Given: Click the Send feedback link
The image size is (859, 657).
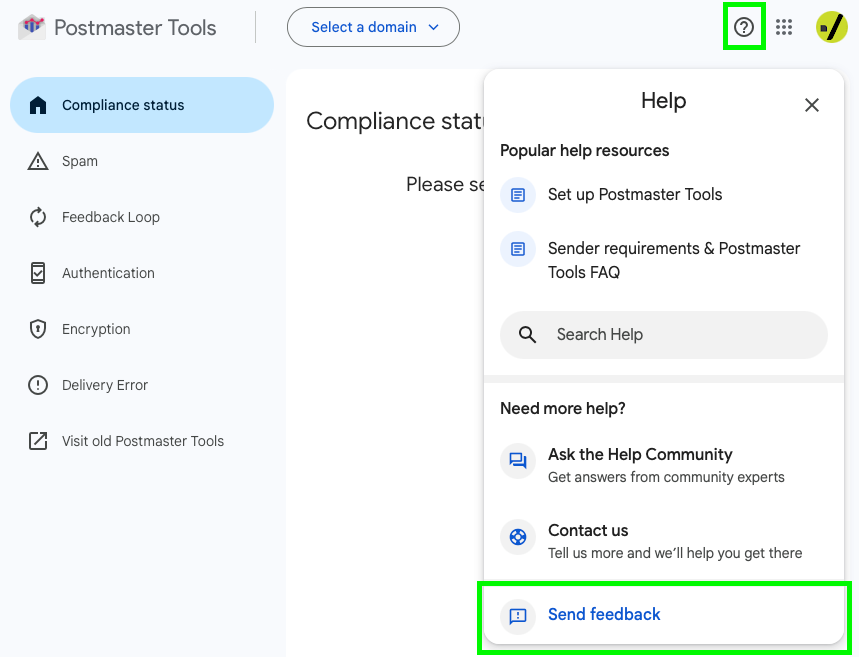Looking at the screenshot, I should click(x=603, y=614).
